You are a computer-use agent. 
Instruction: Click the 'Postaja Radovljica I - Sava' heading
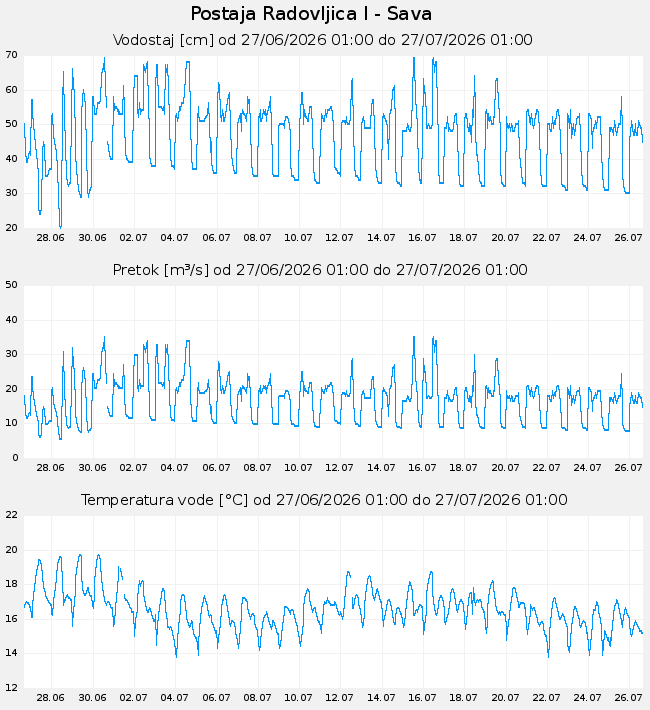[311, 14]
